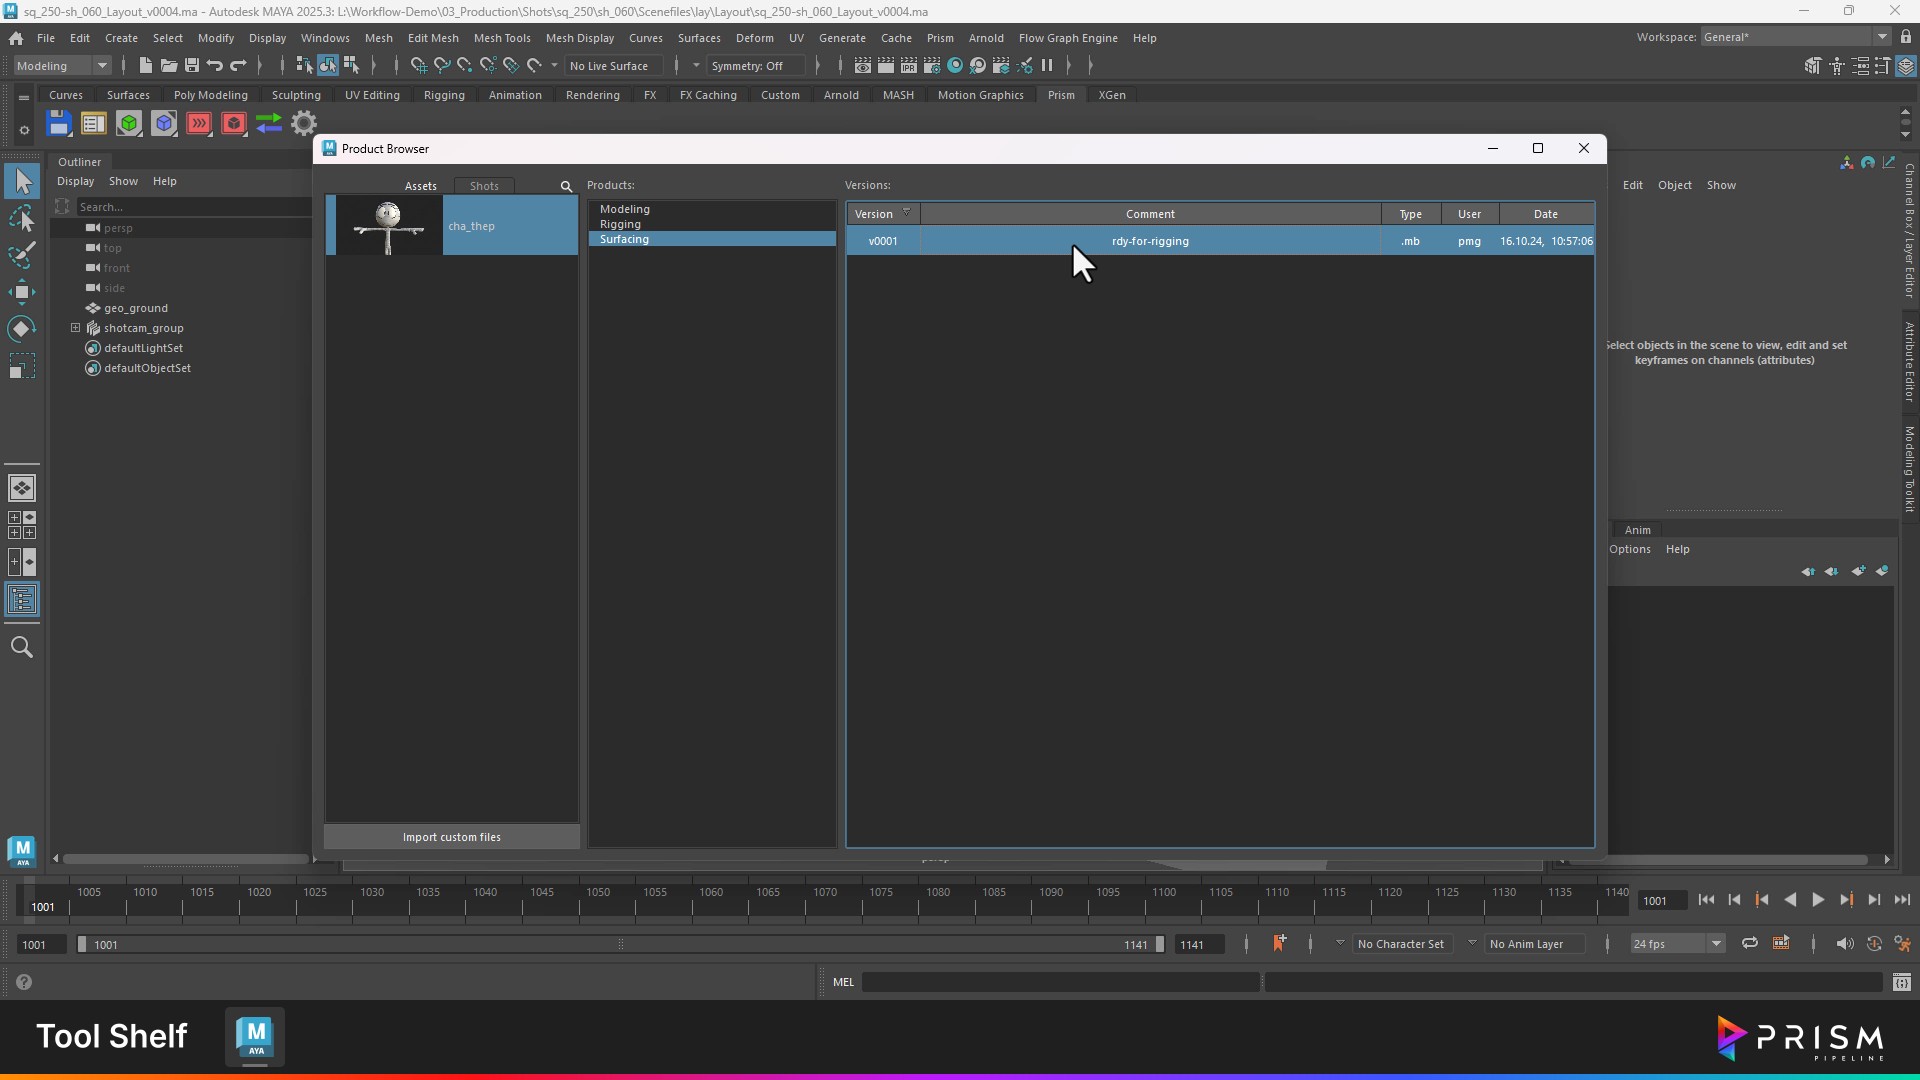
Task: Open the Script Editor icon
Action: pos(1901,982)
